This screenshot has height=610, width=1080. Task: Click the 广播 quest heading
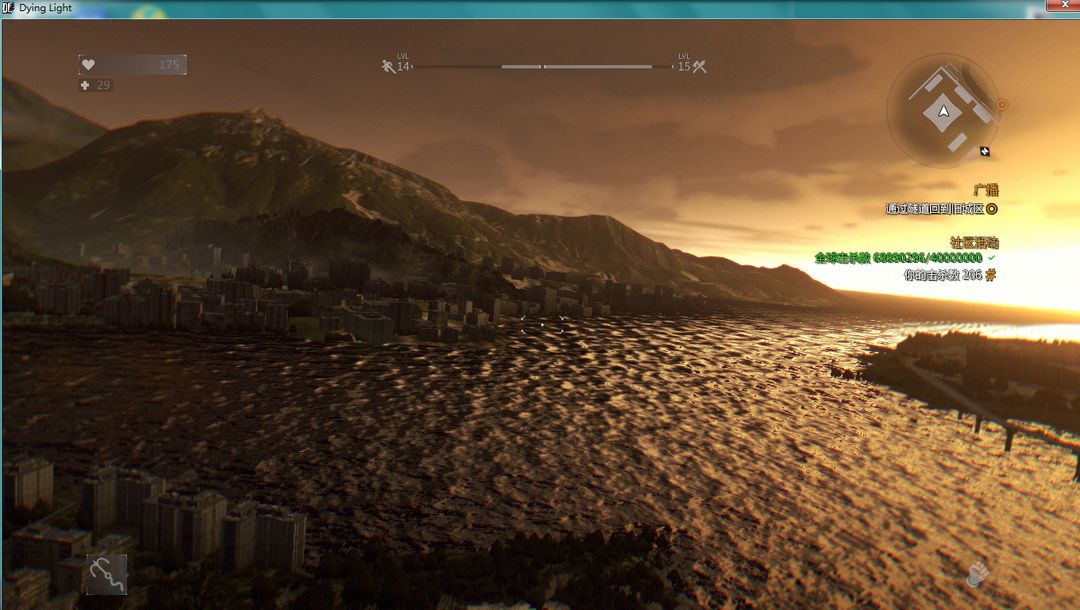(986, 190)
